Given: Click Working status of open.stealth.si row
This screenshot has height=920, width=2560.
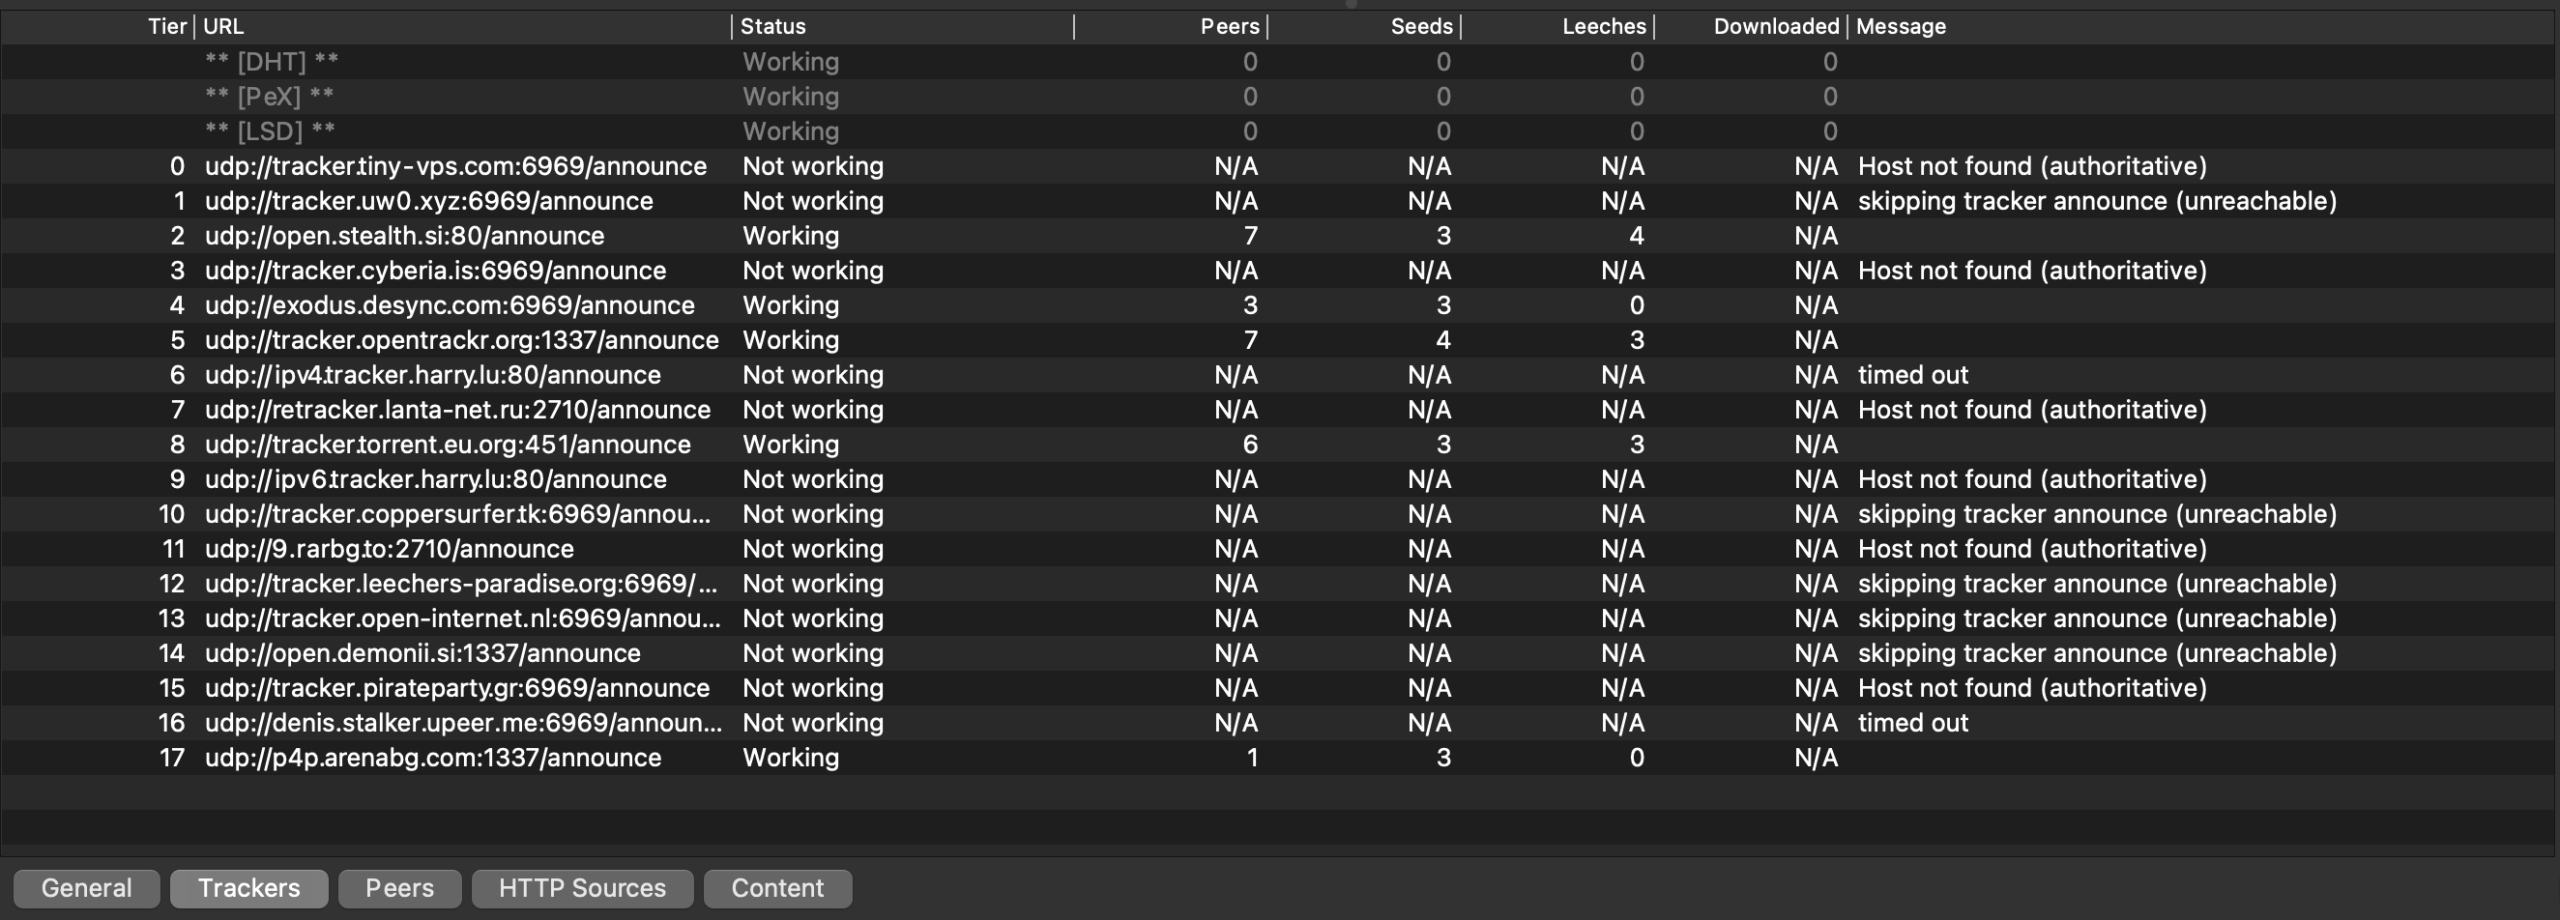Looking at the screenshot, I should (791, 236).
